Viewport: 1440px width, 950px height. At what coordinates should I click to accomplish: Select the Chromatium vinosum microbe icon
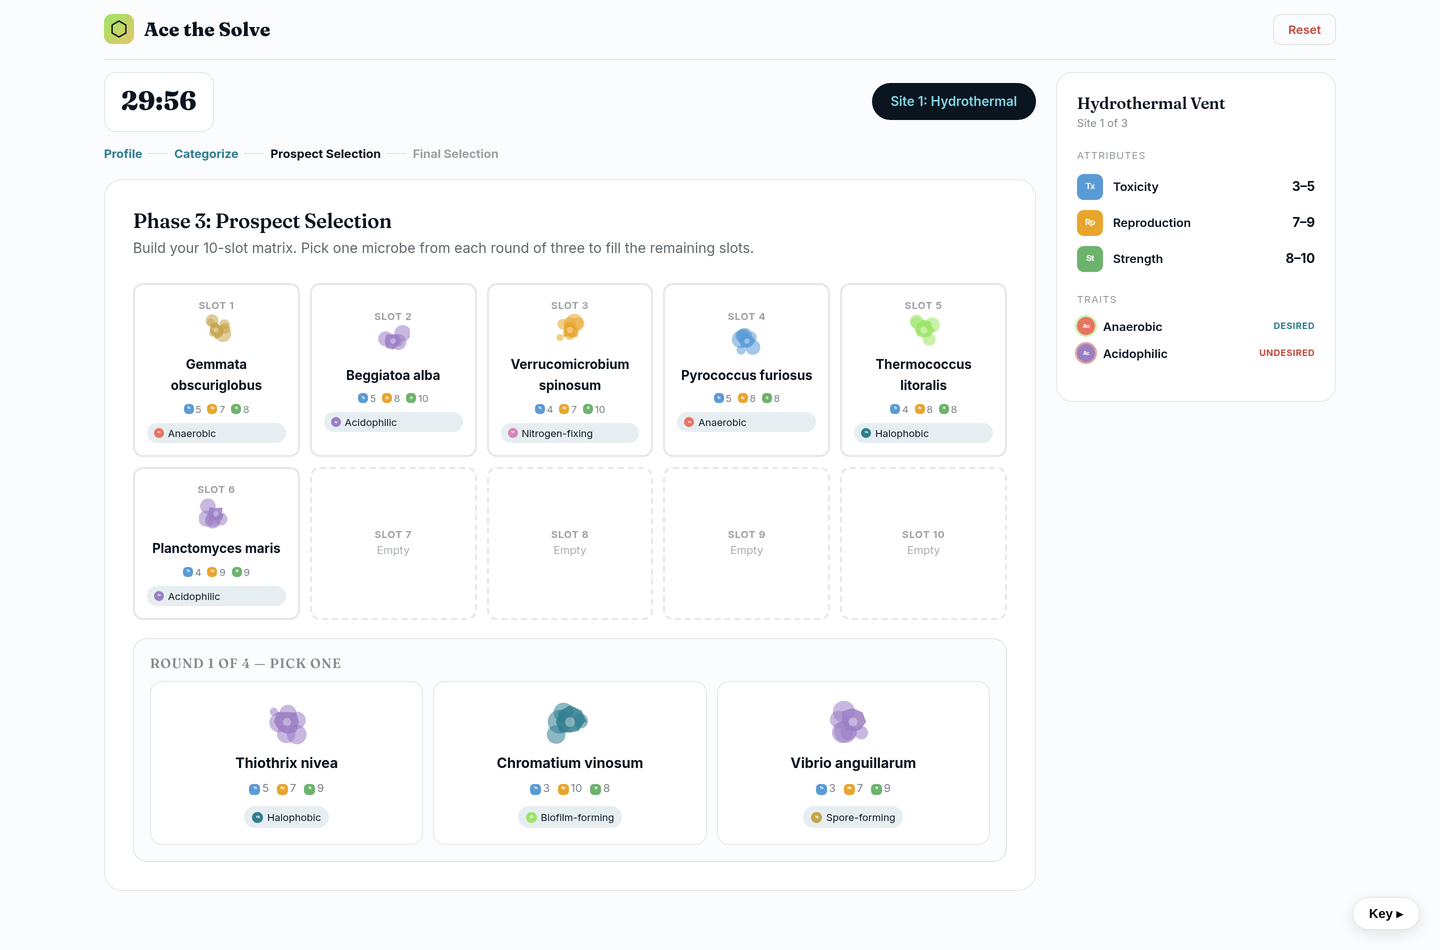pyautogui.click(x=568, y=722)
